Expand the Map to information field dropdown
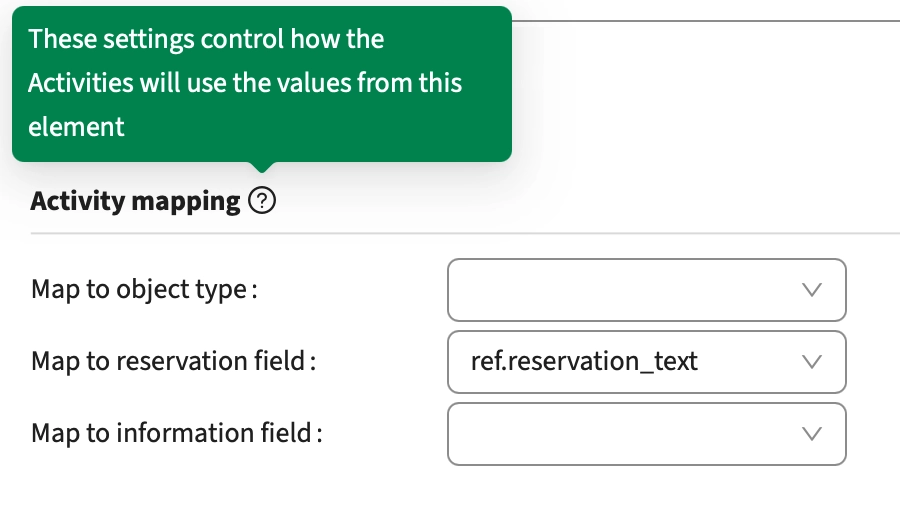This screenshot has height=506, width=900. [646, 434]
